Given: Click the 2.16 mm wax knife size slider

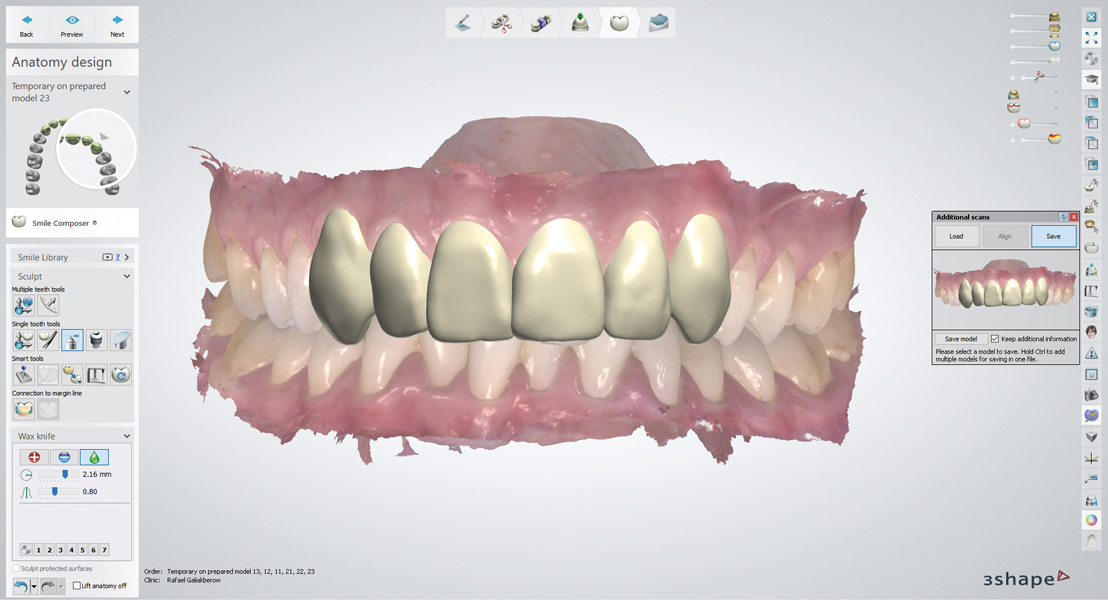Looking at the screenshot, I should 65,474.
